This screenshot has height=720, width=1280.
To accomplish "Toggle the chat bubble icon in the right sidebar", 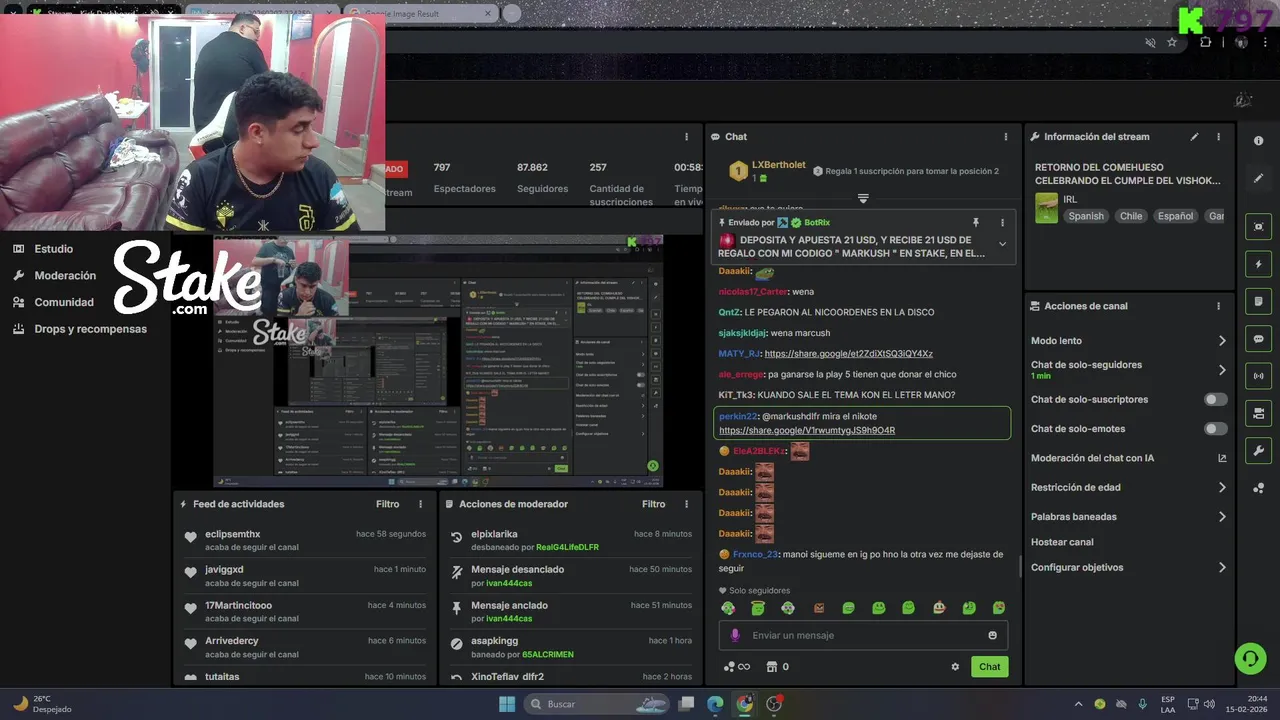I will tap(1258, 339).
